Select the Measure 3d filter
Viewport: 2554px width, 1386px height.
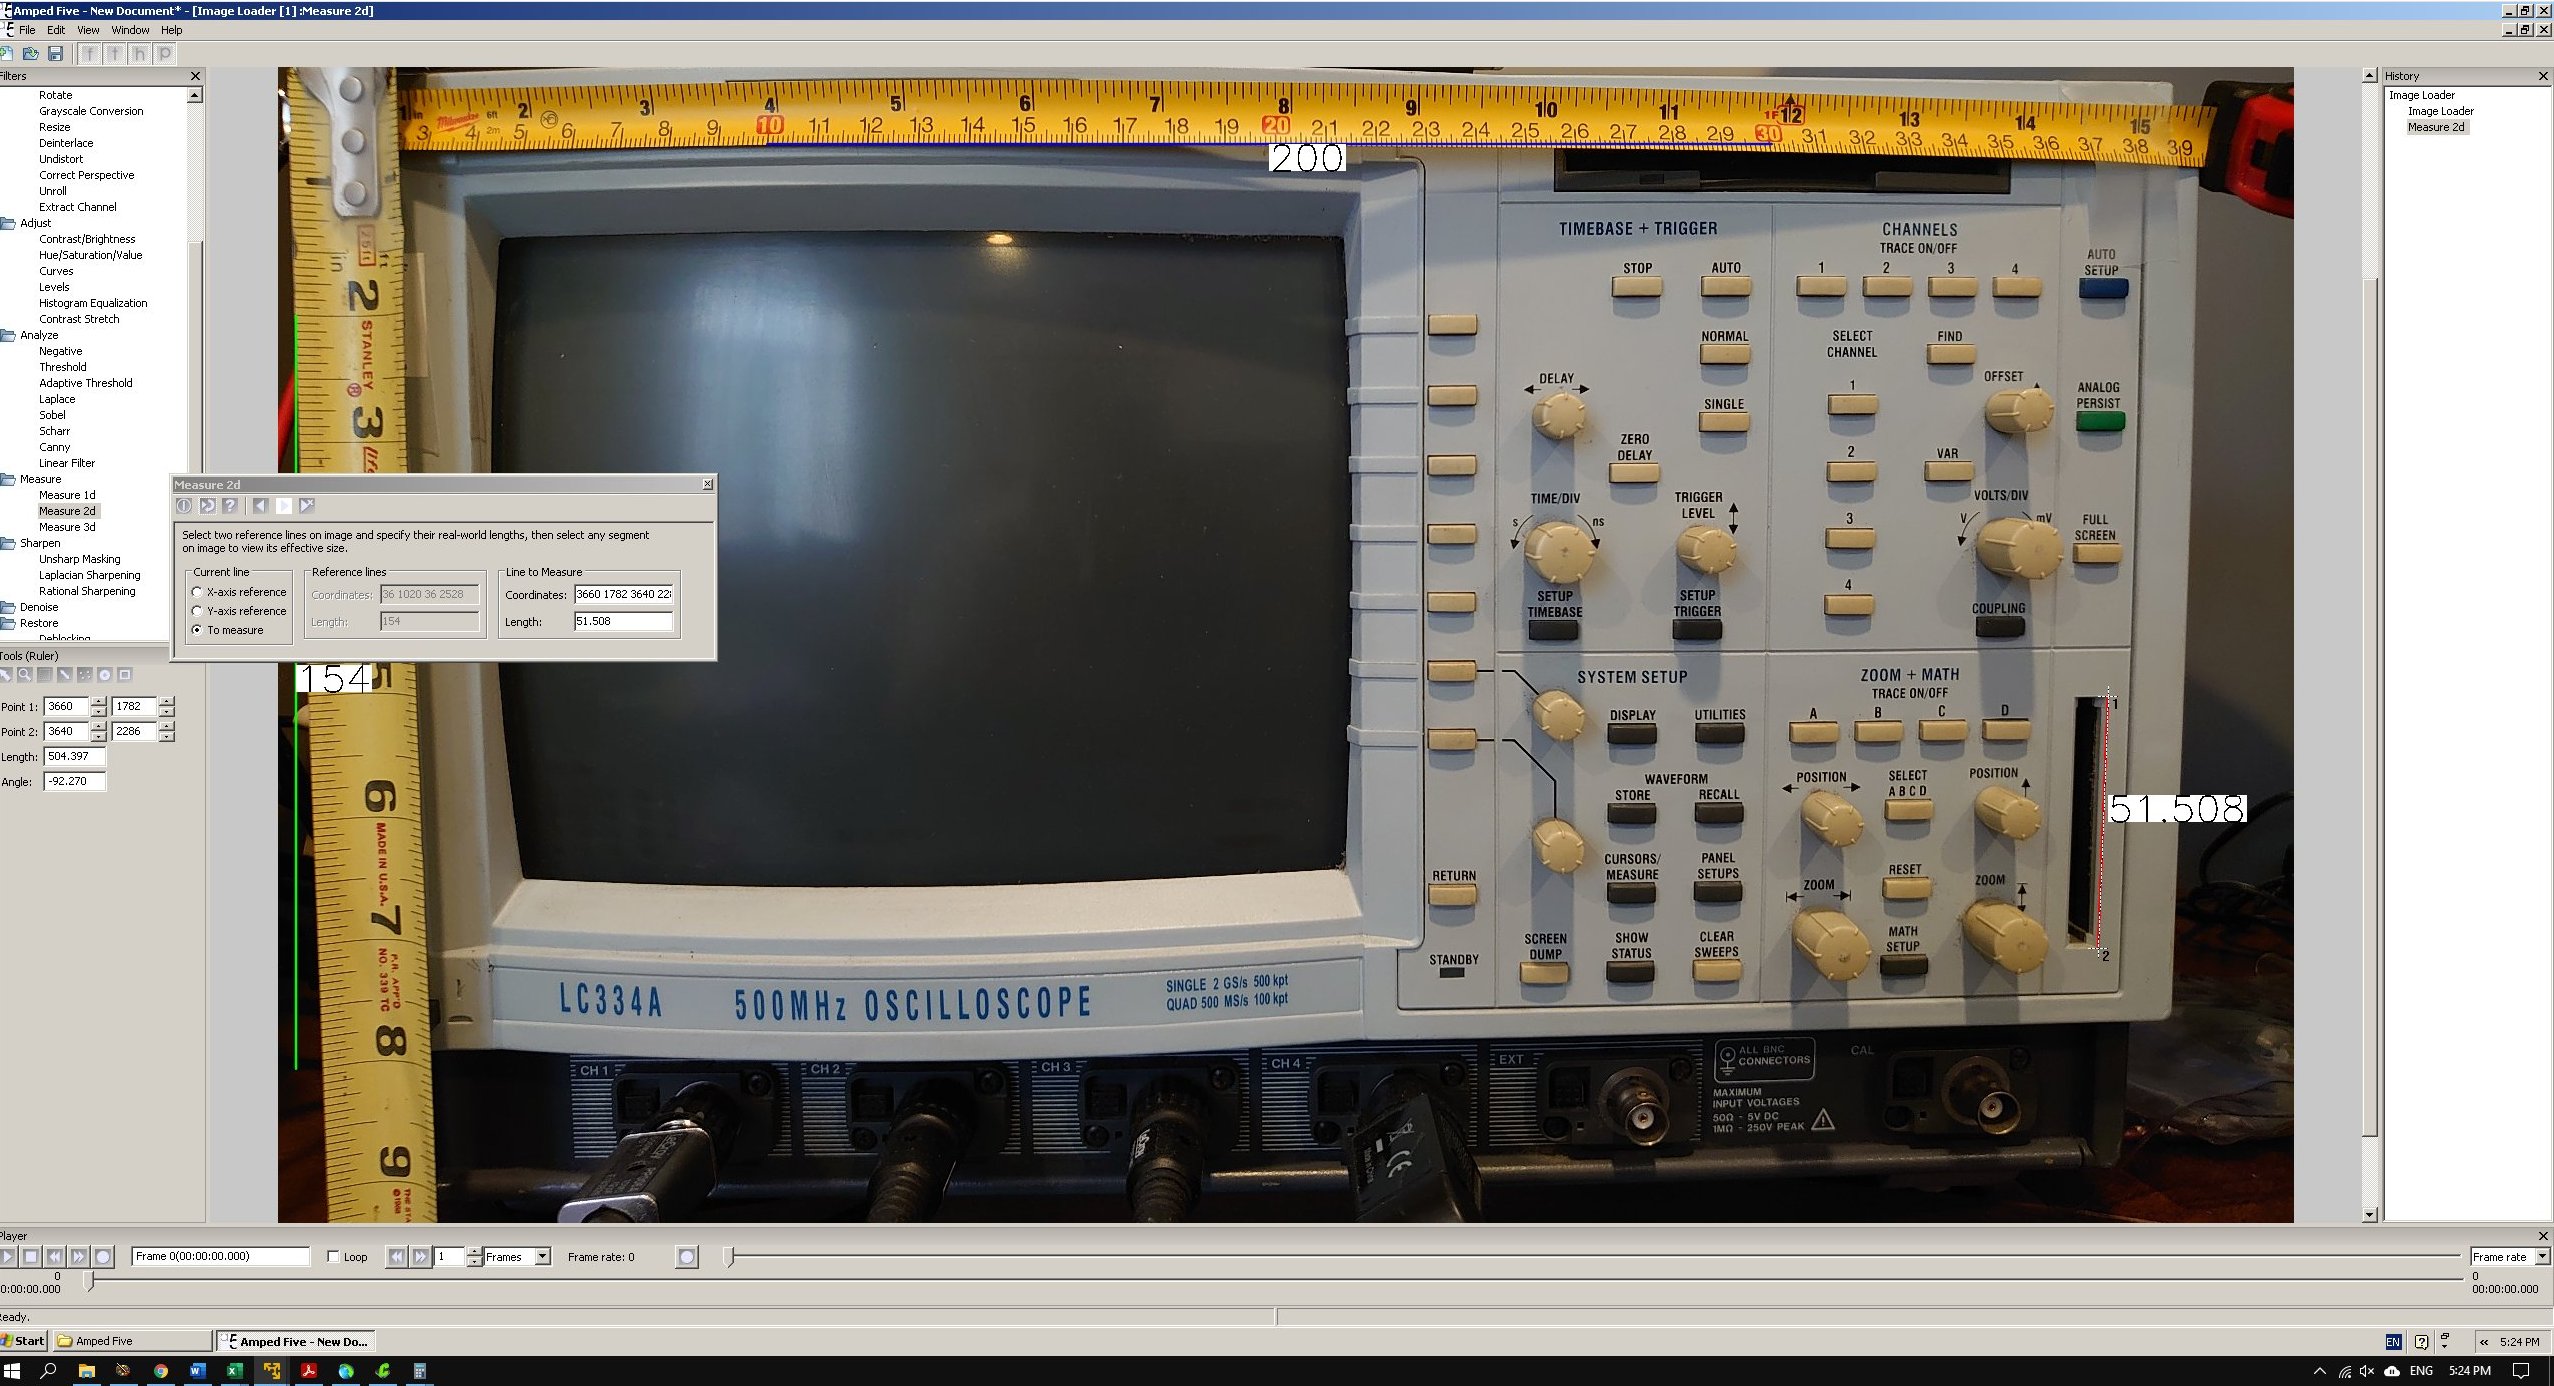pos(67,527)
